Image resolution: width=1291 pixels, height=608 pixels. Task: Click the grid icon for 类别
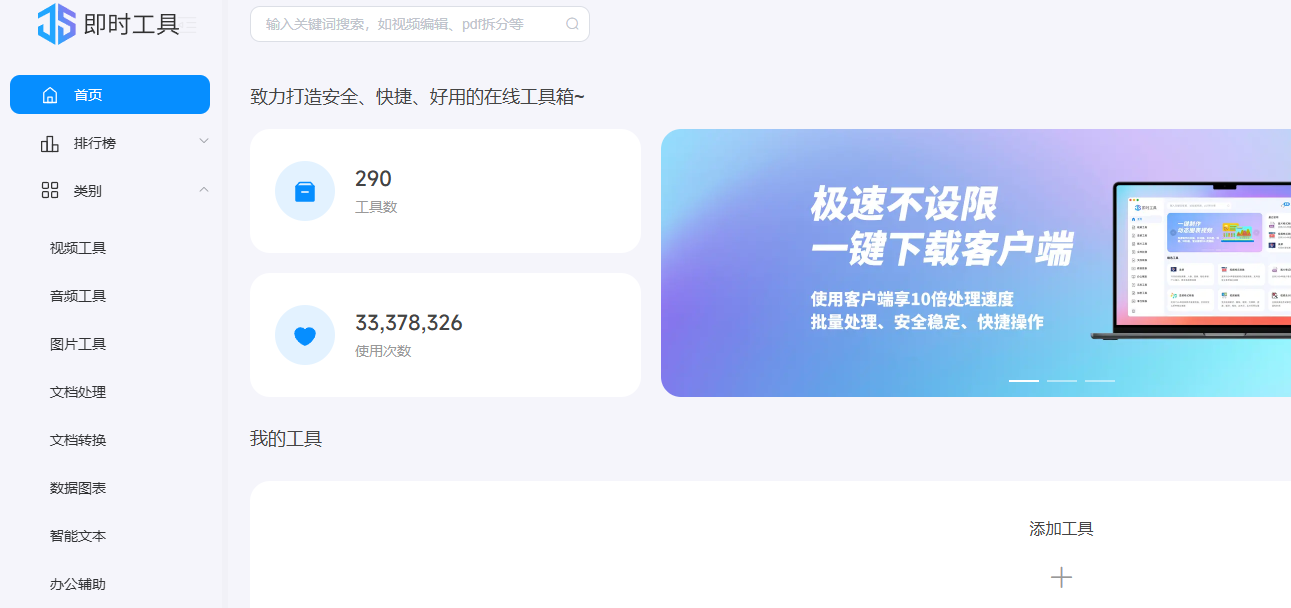coord(50,191)
